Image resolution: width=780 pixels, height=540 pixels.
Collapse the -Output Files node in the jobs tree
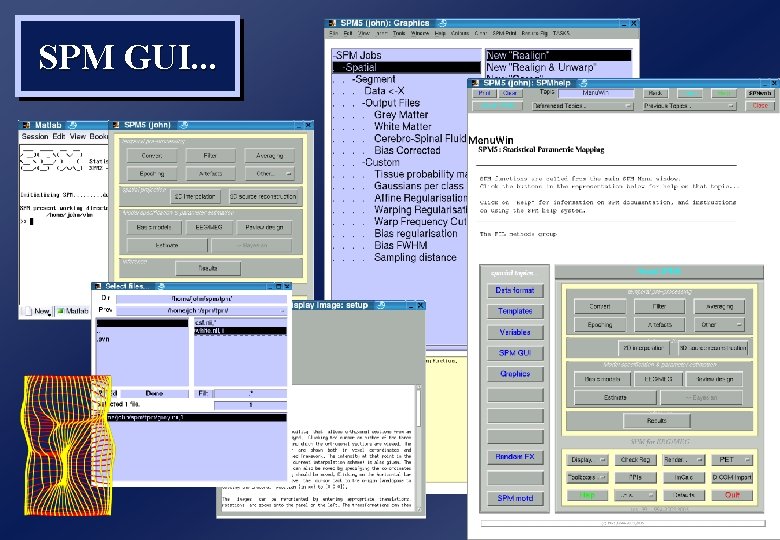[x=391, y=103]
